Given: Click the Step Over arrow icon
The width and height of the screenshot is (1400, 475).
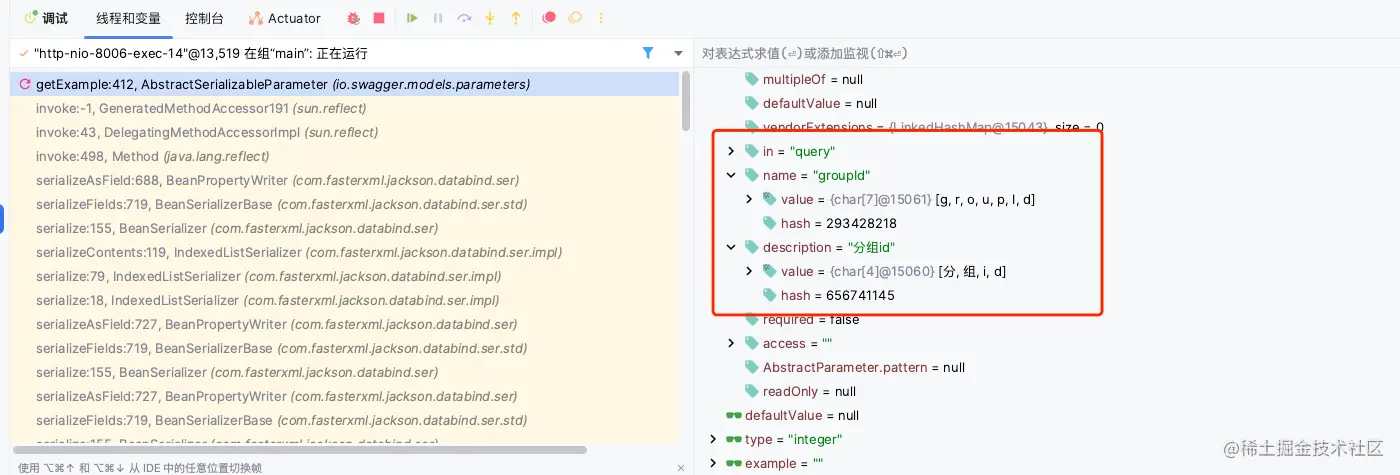Looking at the screenshot, I should [x=464, y=18].
